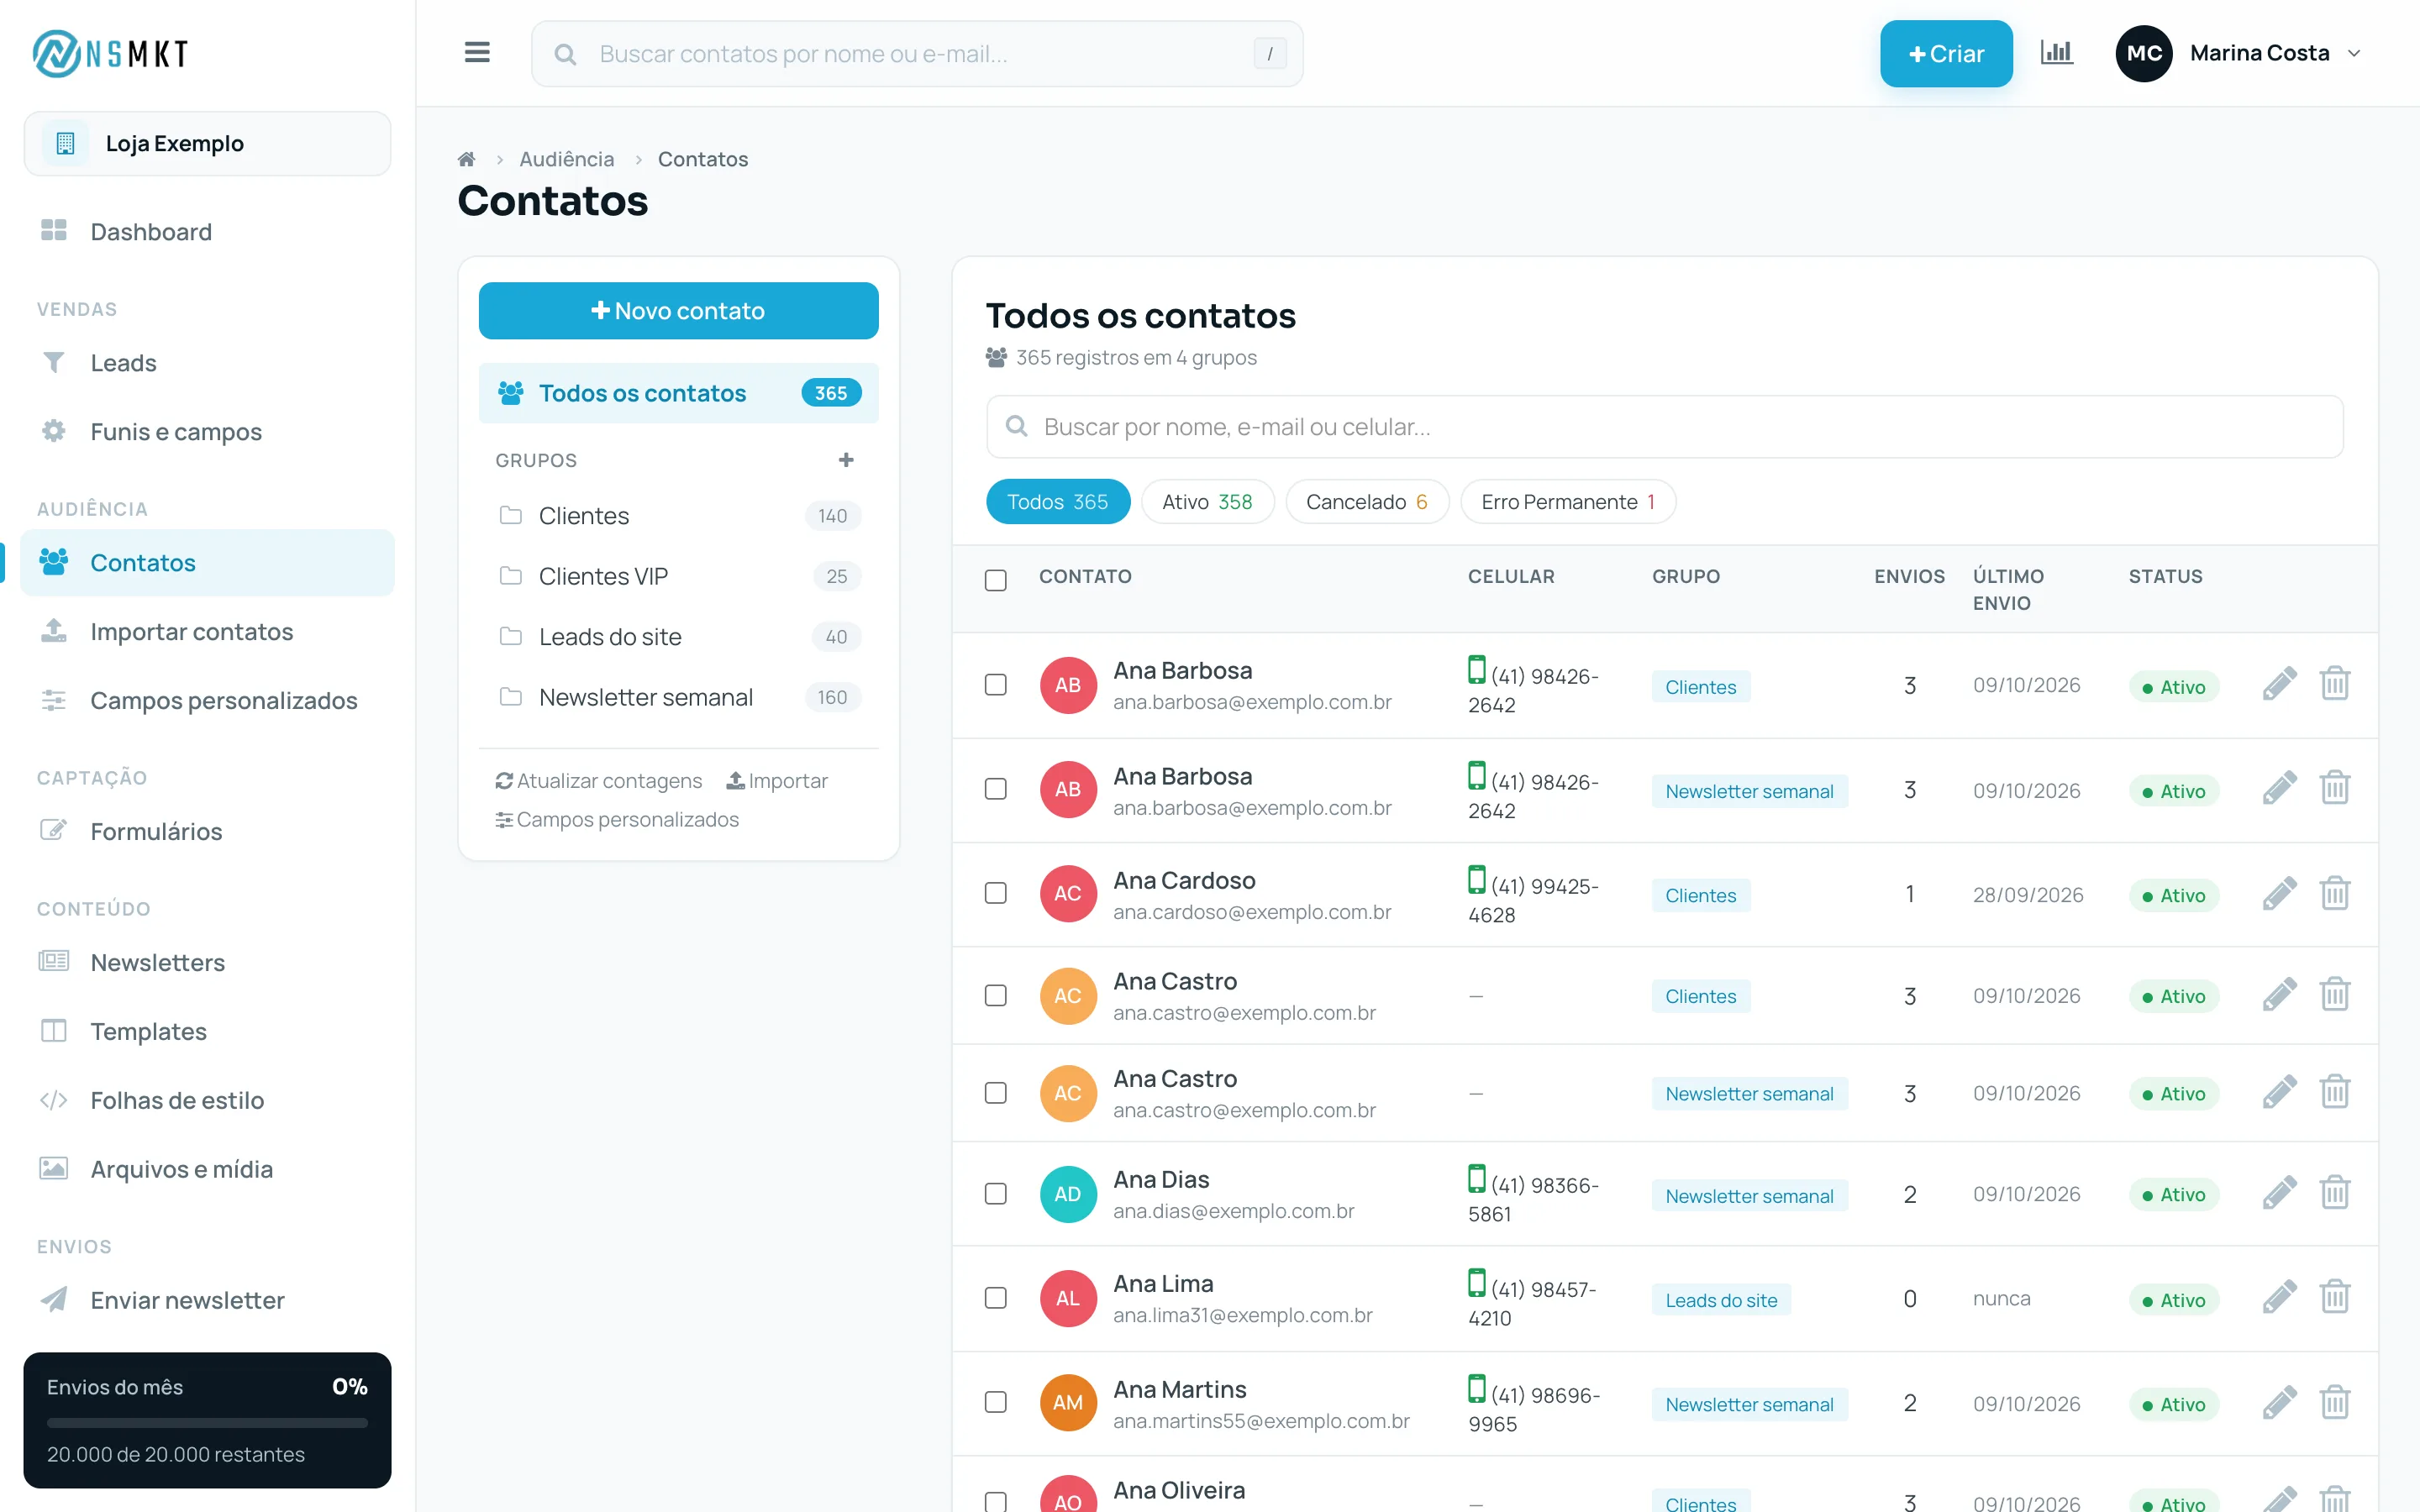Image resolution: width=2420 pixels, height=1512 pixels.
Task: Select the Ana Martins row checkbox
Action: coord(995,1402)
